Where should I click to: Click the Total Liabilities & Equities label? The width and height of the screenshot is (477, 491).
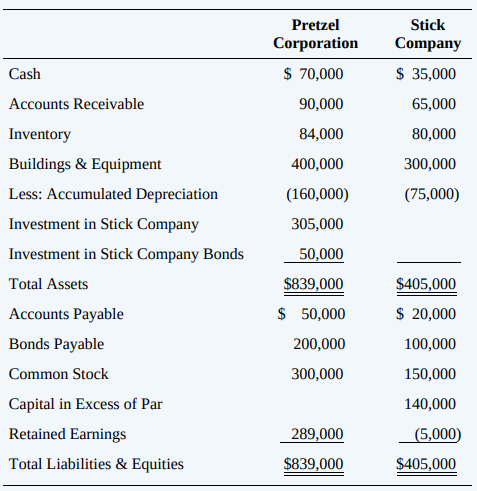[96, 464]
